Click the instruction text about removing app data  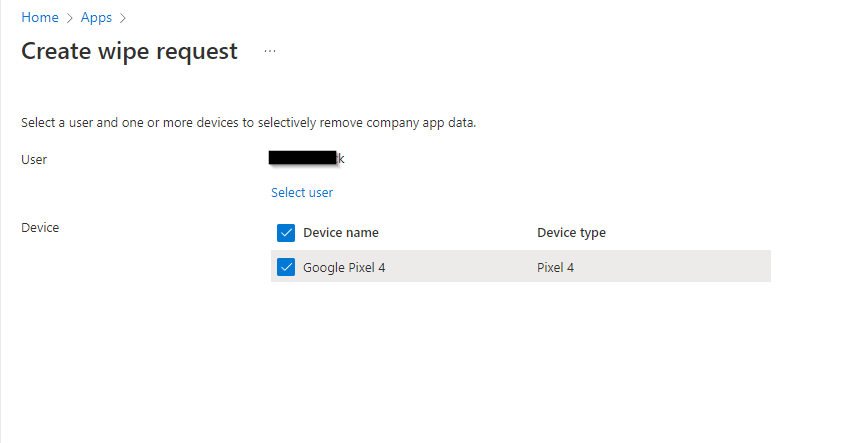coord(248,123)
